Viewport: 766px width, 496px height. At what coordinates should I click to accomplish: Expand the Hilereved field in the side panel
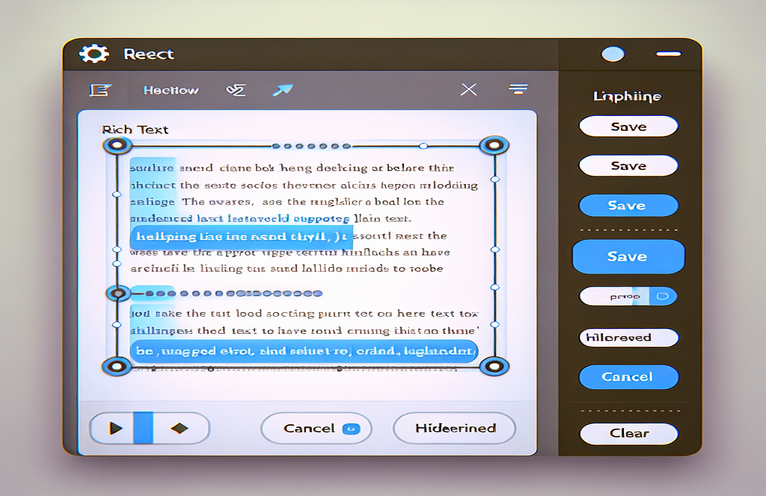click(x=628, y=338)
